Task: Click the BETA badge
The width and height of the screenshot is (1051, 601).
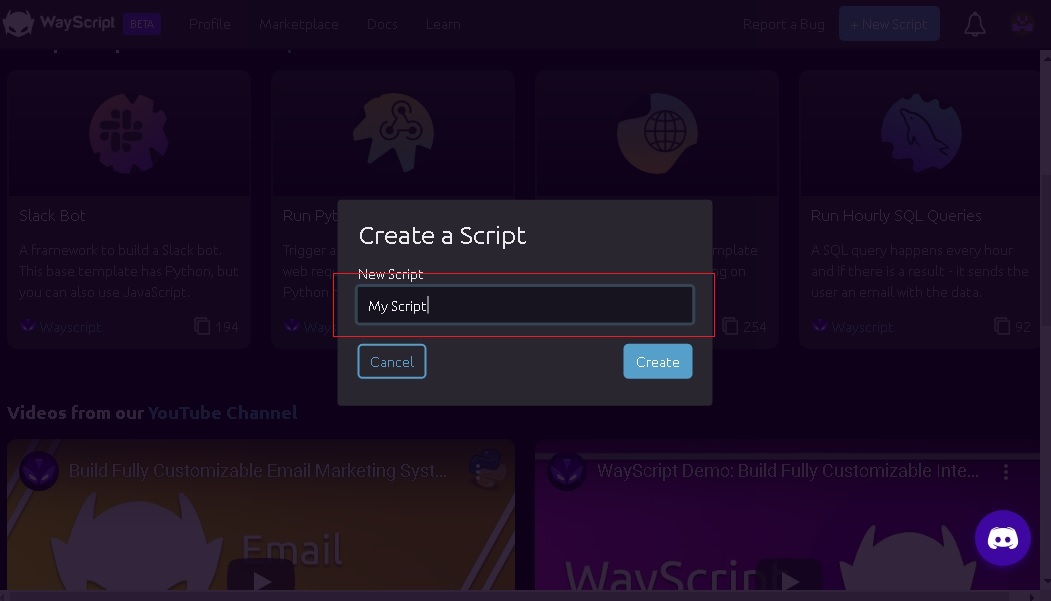Action: click(141, 23)
